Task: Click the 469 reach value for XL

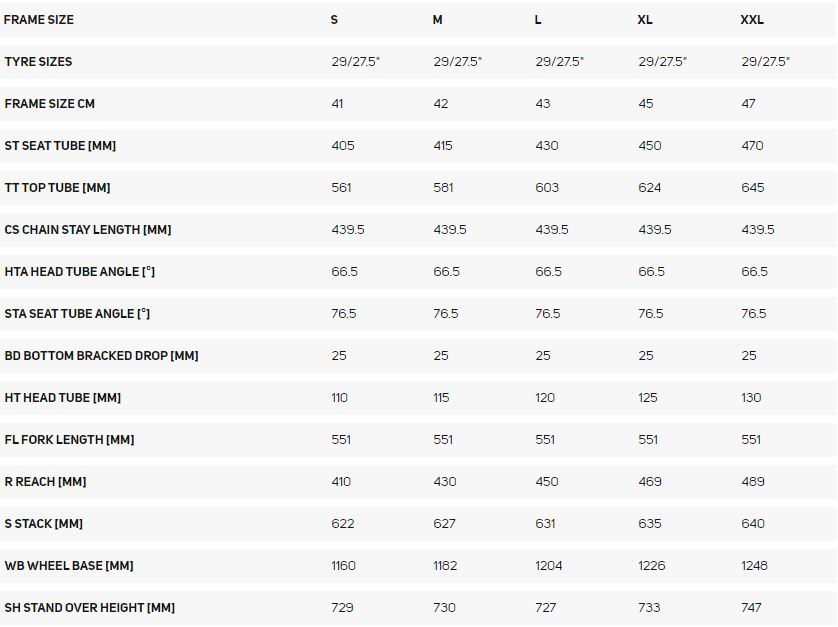Action: click(649, 482)
